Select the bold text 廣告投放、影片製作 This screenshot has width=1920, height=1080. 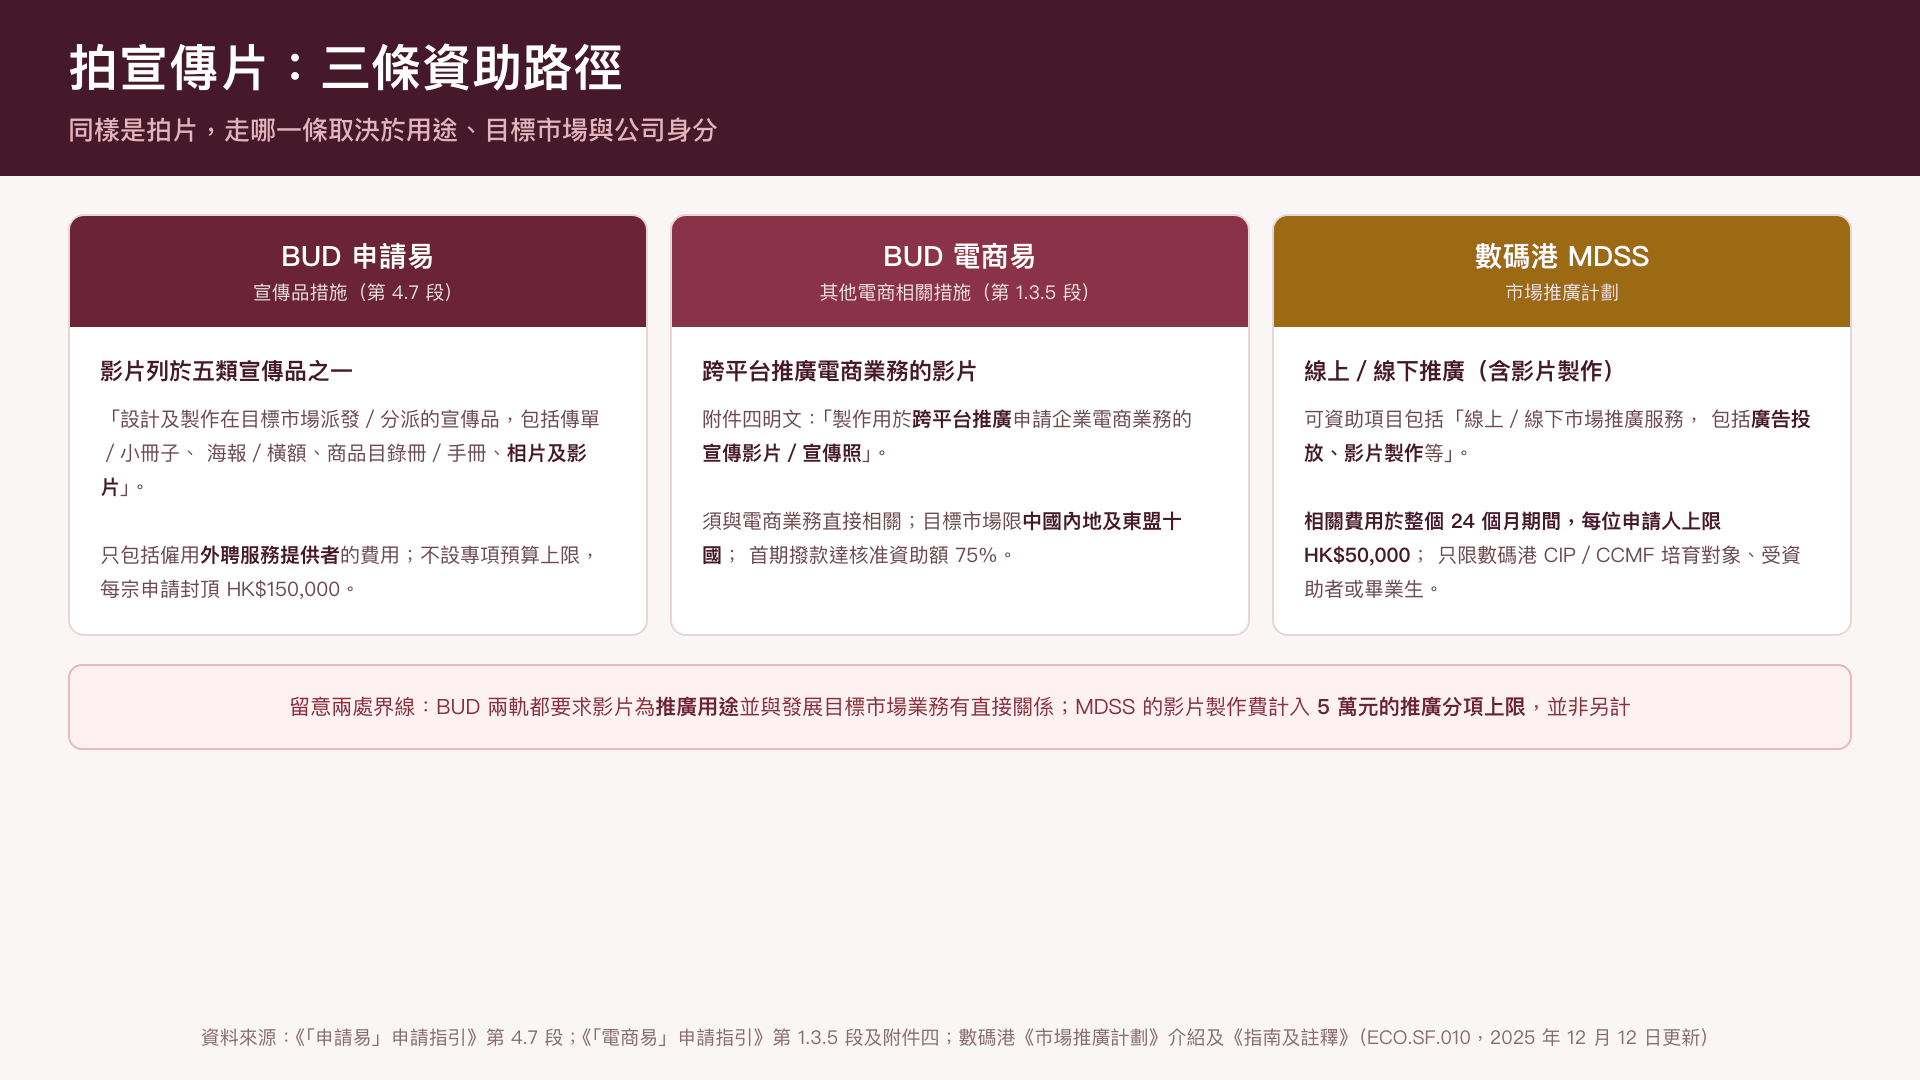(1557, 436)
